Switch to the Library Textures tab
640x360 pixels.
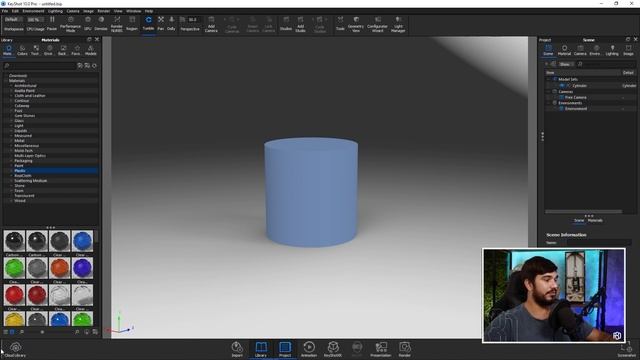pyautogui.click(x=35, y=51)
